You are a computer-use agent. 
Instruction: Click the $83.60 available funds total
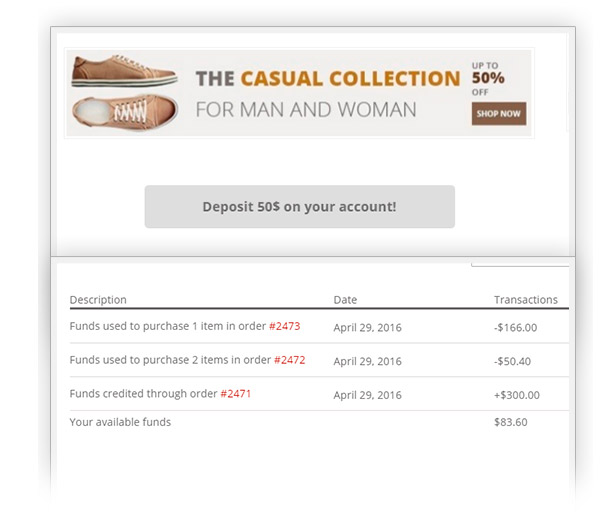pyautogui.click(x=510, y=422)
